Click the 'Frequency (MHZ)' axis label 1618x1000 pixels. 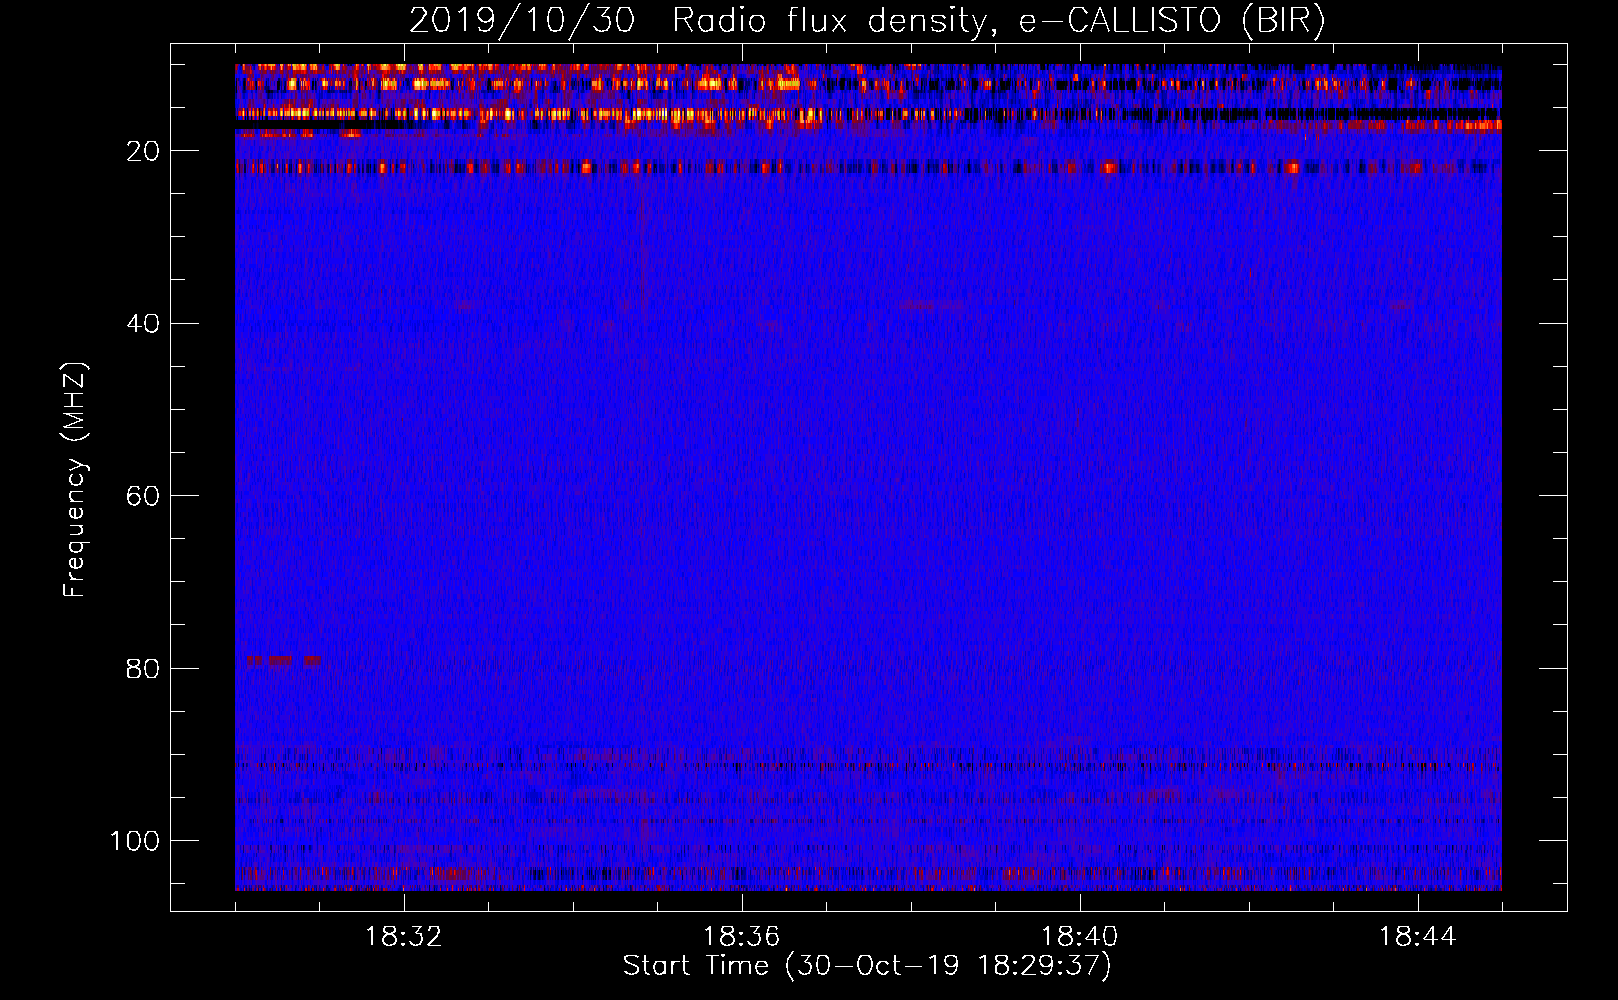pyautogui.click(x=75, y=480)
